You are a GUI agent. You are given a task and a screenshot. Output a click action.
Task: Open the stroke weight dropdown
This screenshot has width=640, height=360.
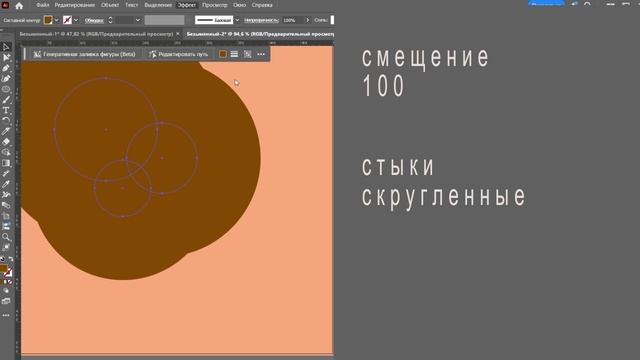(x=138, y=20)
